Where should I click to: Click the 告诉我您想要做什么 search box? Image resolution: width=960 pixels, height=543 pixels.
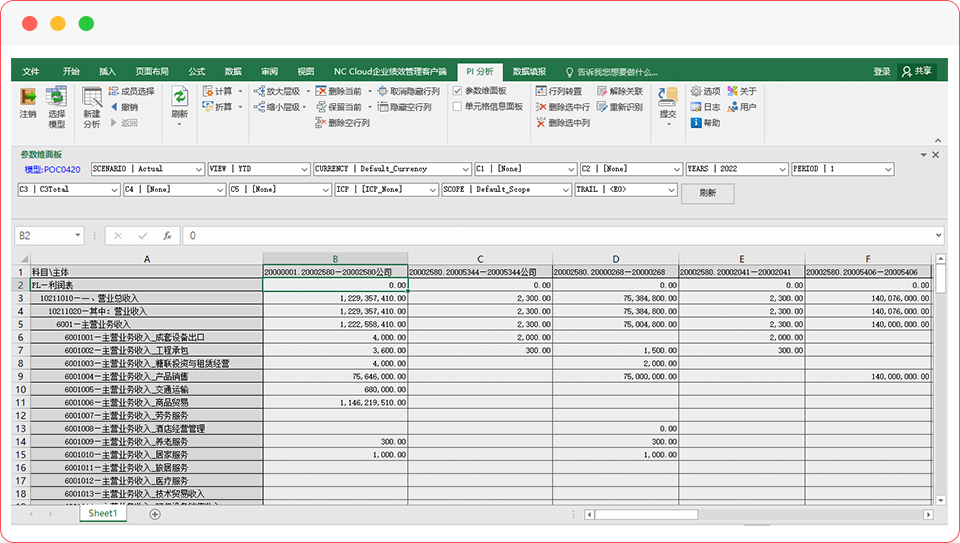coord(612,72)
